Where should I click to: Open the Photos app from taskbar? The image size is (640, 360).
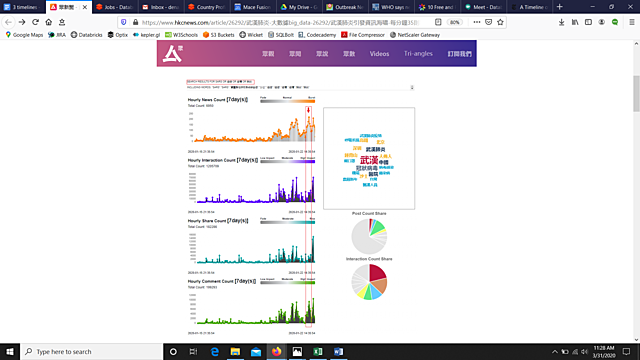(x=297, y=351)
